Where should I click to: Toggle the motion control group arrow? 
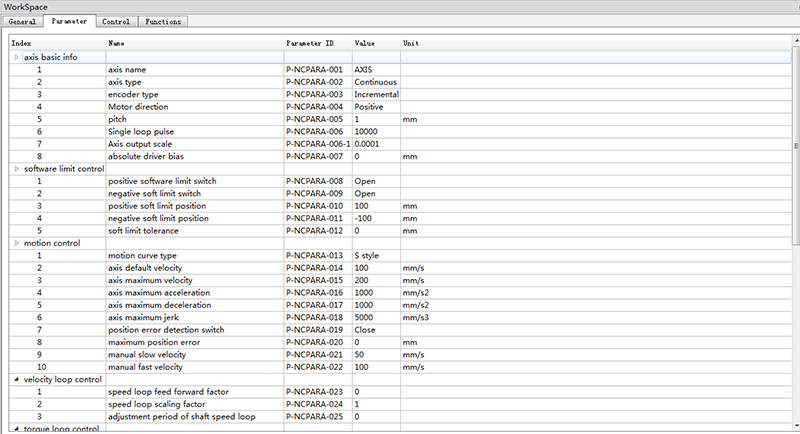(15, 243)
